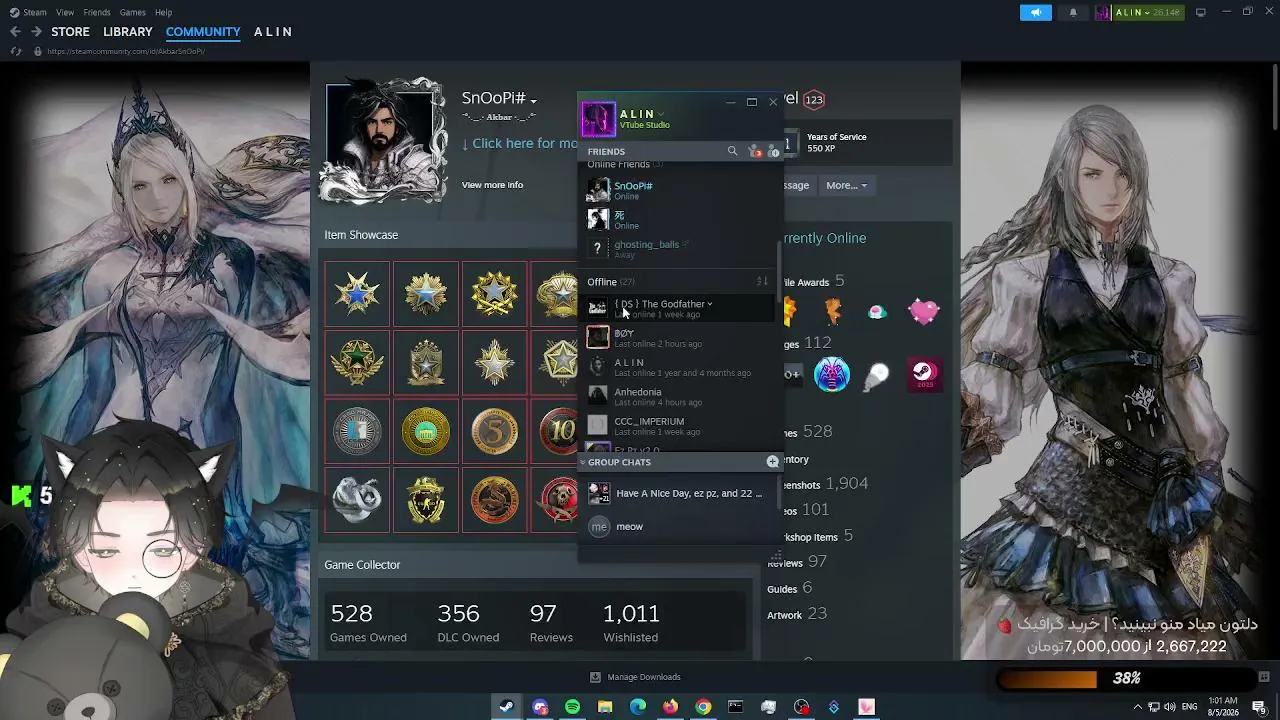1280x720 pixels.
Task: View the Steam 2025 badge
Action: (924, 374)
